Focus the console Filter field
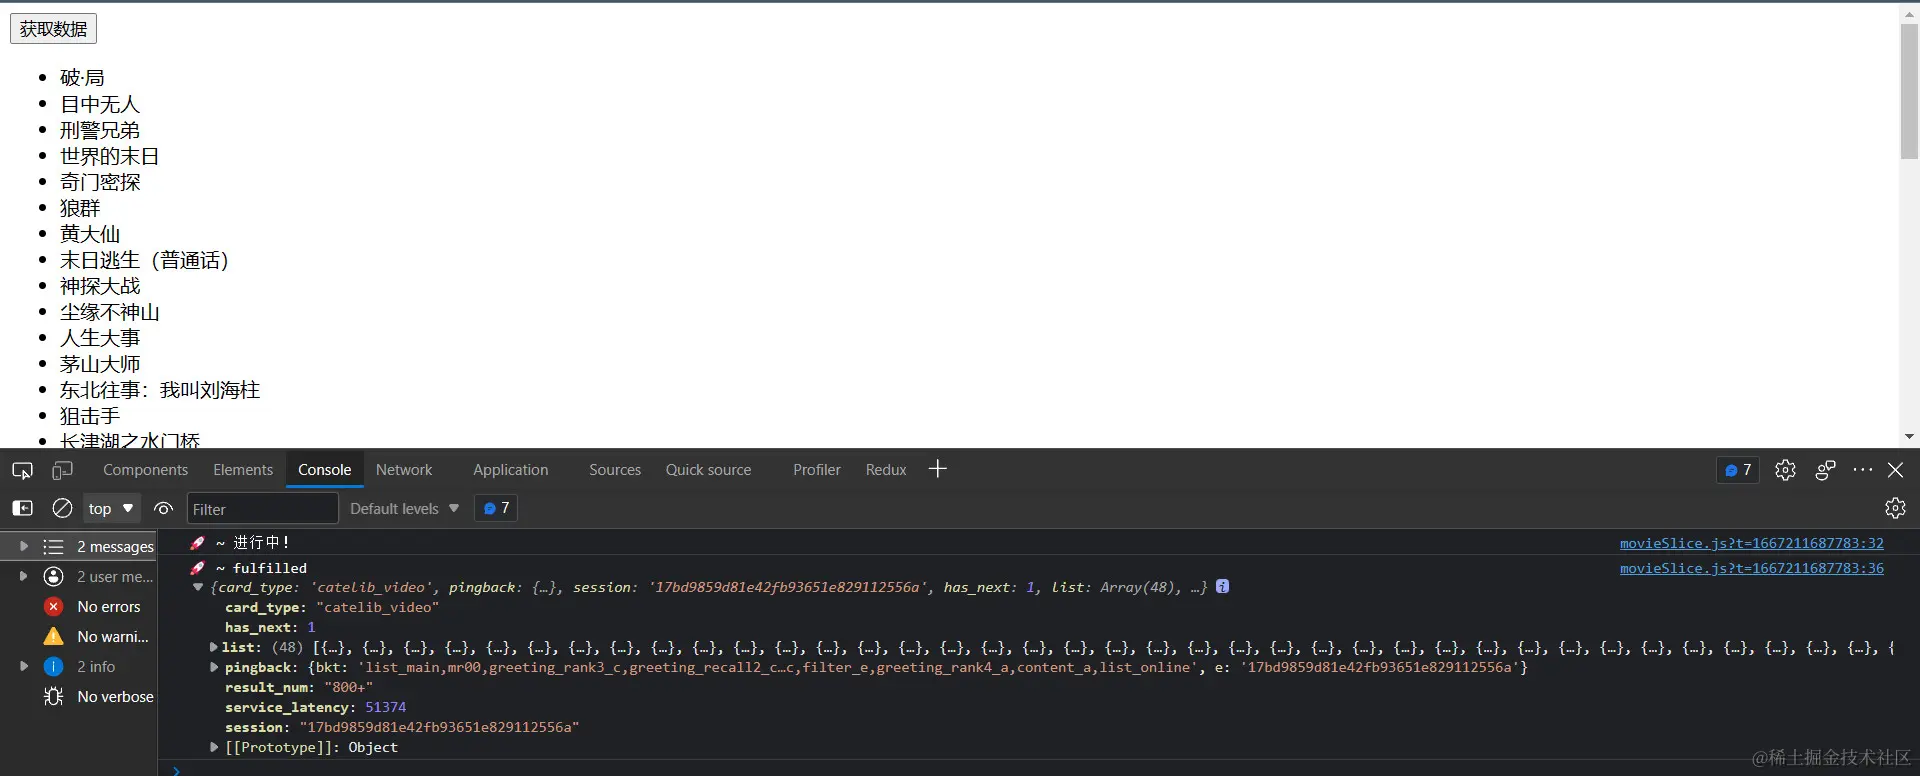This screenshot has height=776, width=1920. [x=262, y=509]
